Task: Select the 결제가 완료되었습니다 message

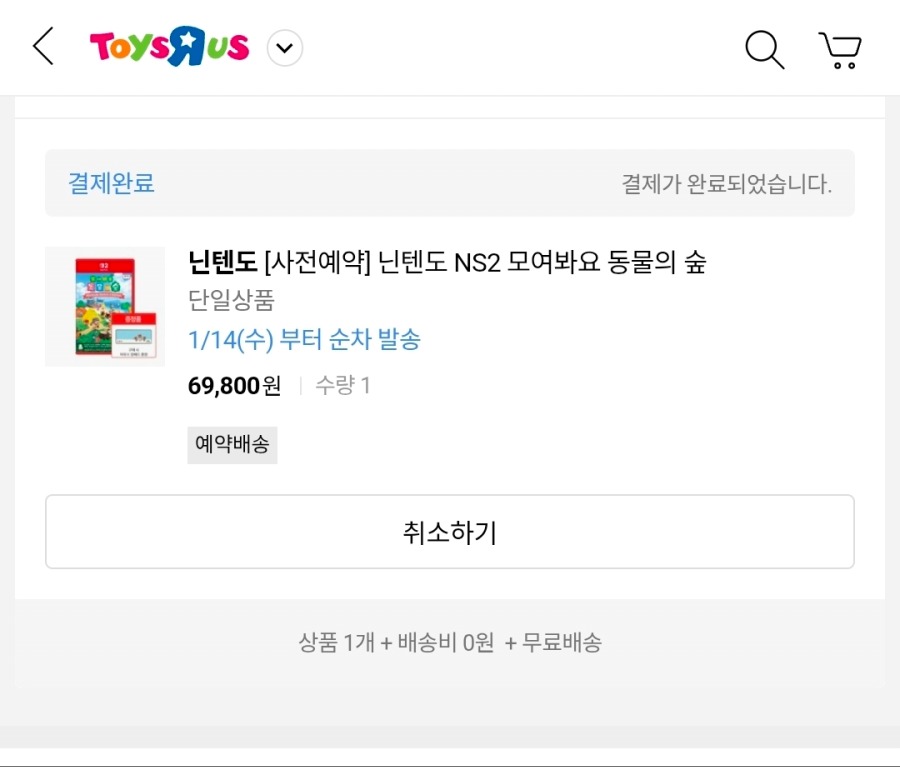Action: tap(726, 184)
